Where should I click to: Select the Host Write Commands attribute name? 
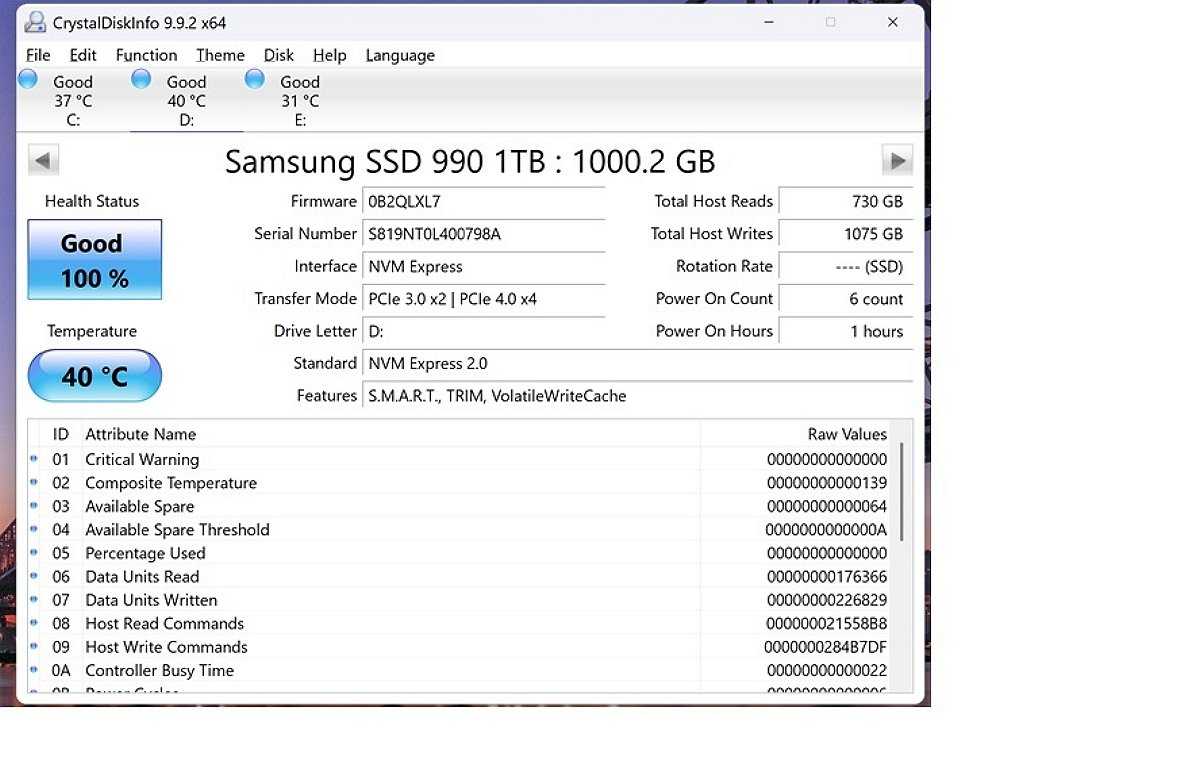pos(166,648)
